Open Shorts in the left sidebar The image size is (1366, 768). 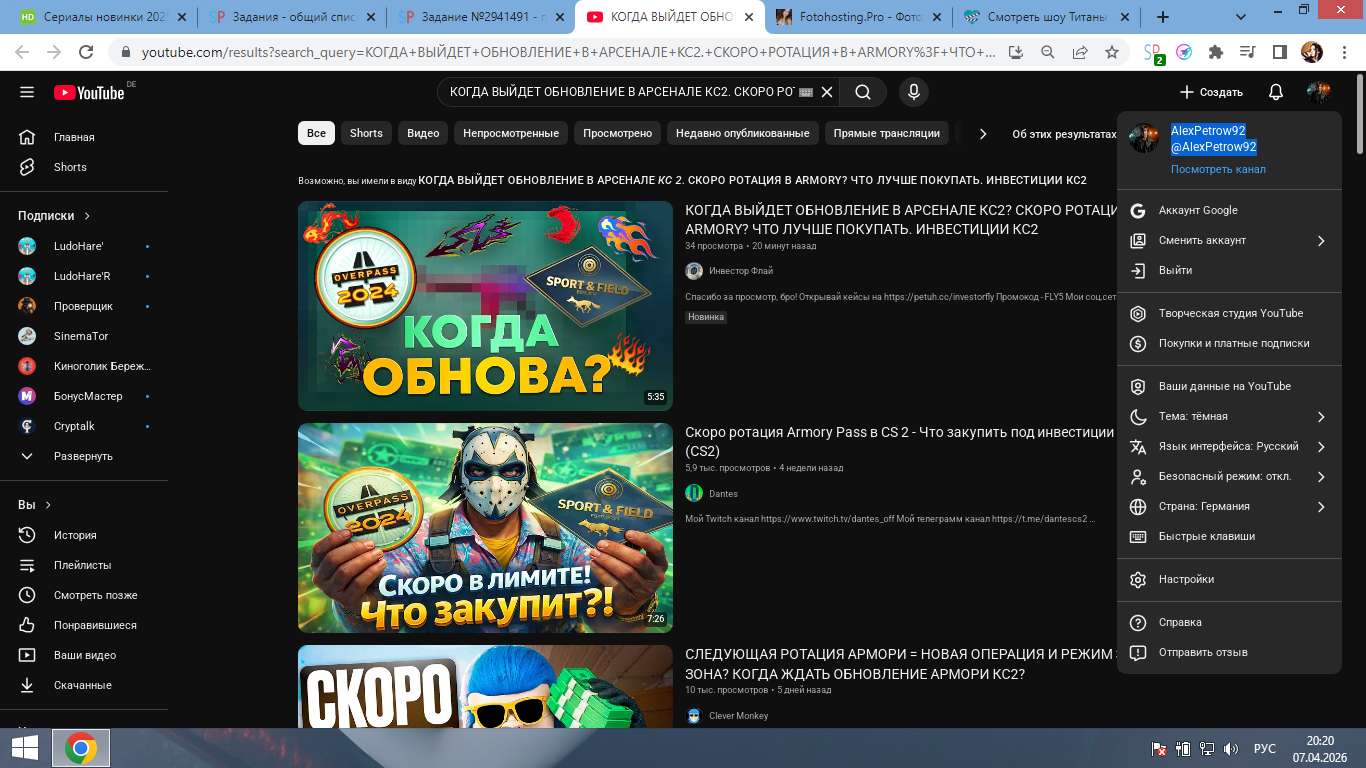pyautogui.click(x=84, y=167)
